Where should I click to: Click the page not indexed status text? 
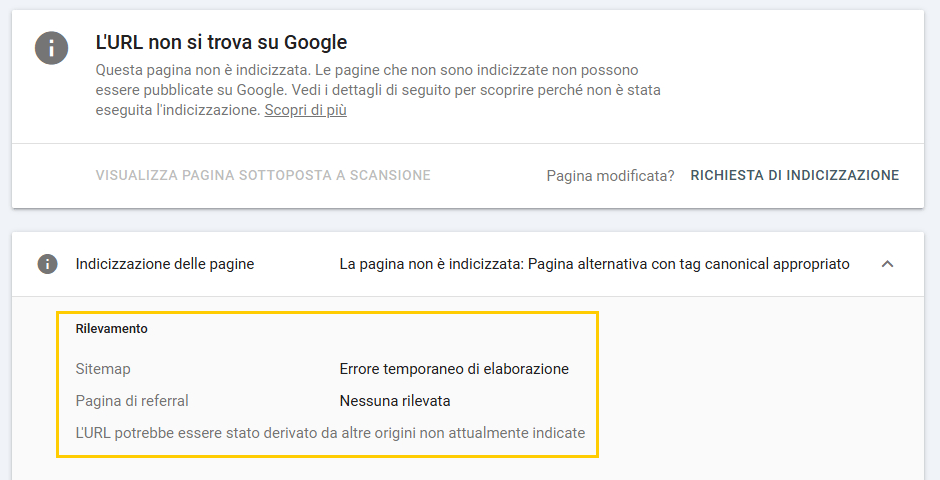(594, 264)
